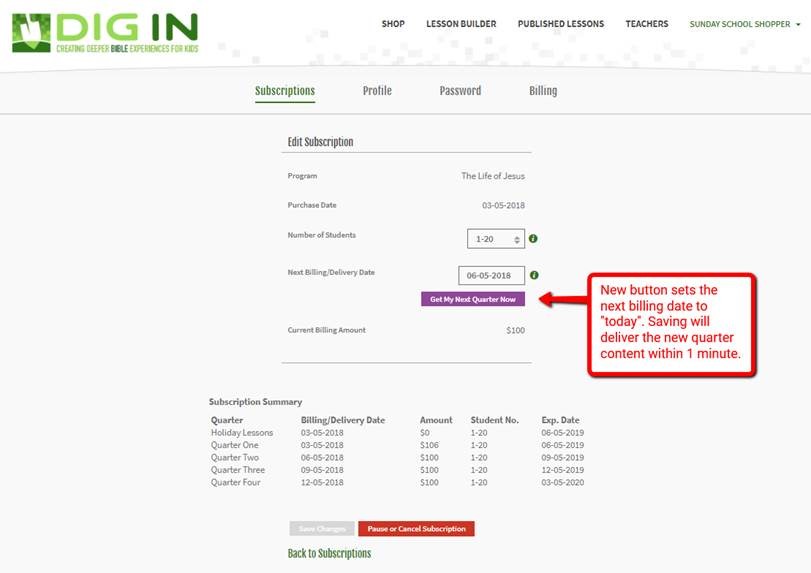The height and width of the screenshot is (573, 811).
Task: Switch to the Subscriptions tab
Action: point(284,91)
